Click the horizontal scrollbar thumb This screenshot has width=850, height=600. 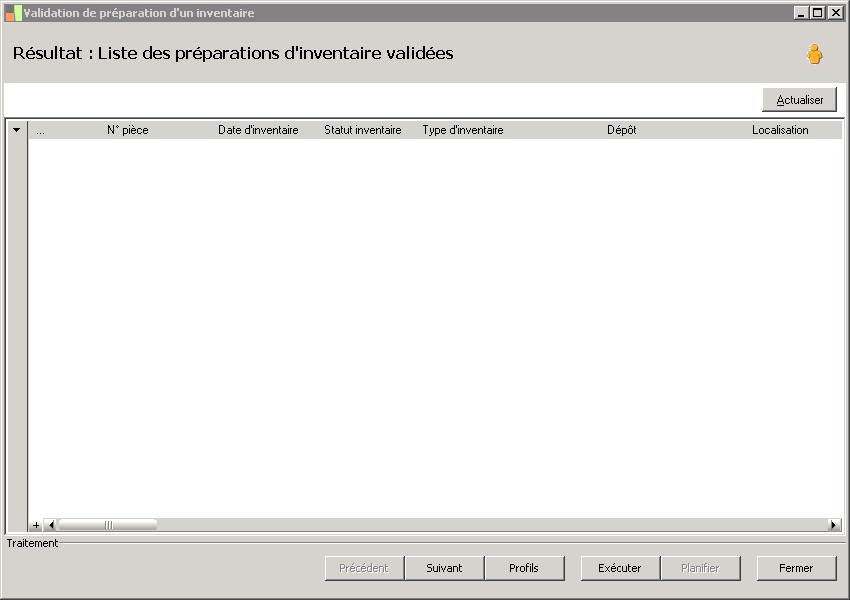click(x=107, y=525)
